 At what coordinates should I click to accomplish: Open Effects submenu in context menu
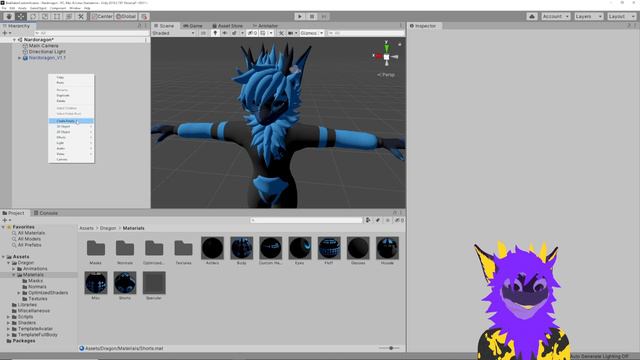[71, 138]
